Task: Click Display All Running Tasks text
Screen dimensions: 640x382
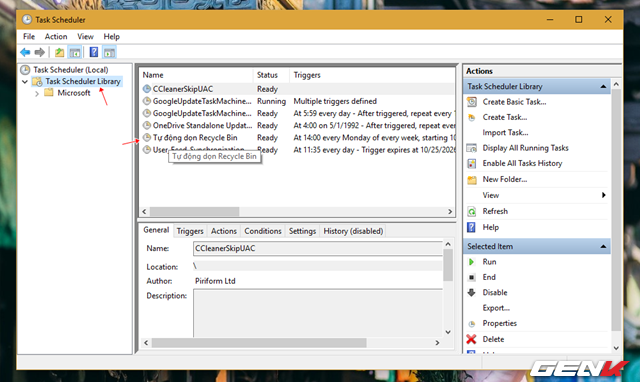Action: (x=525, y=148)
